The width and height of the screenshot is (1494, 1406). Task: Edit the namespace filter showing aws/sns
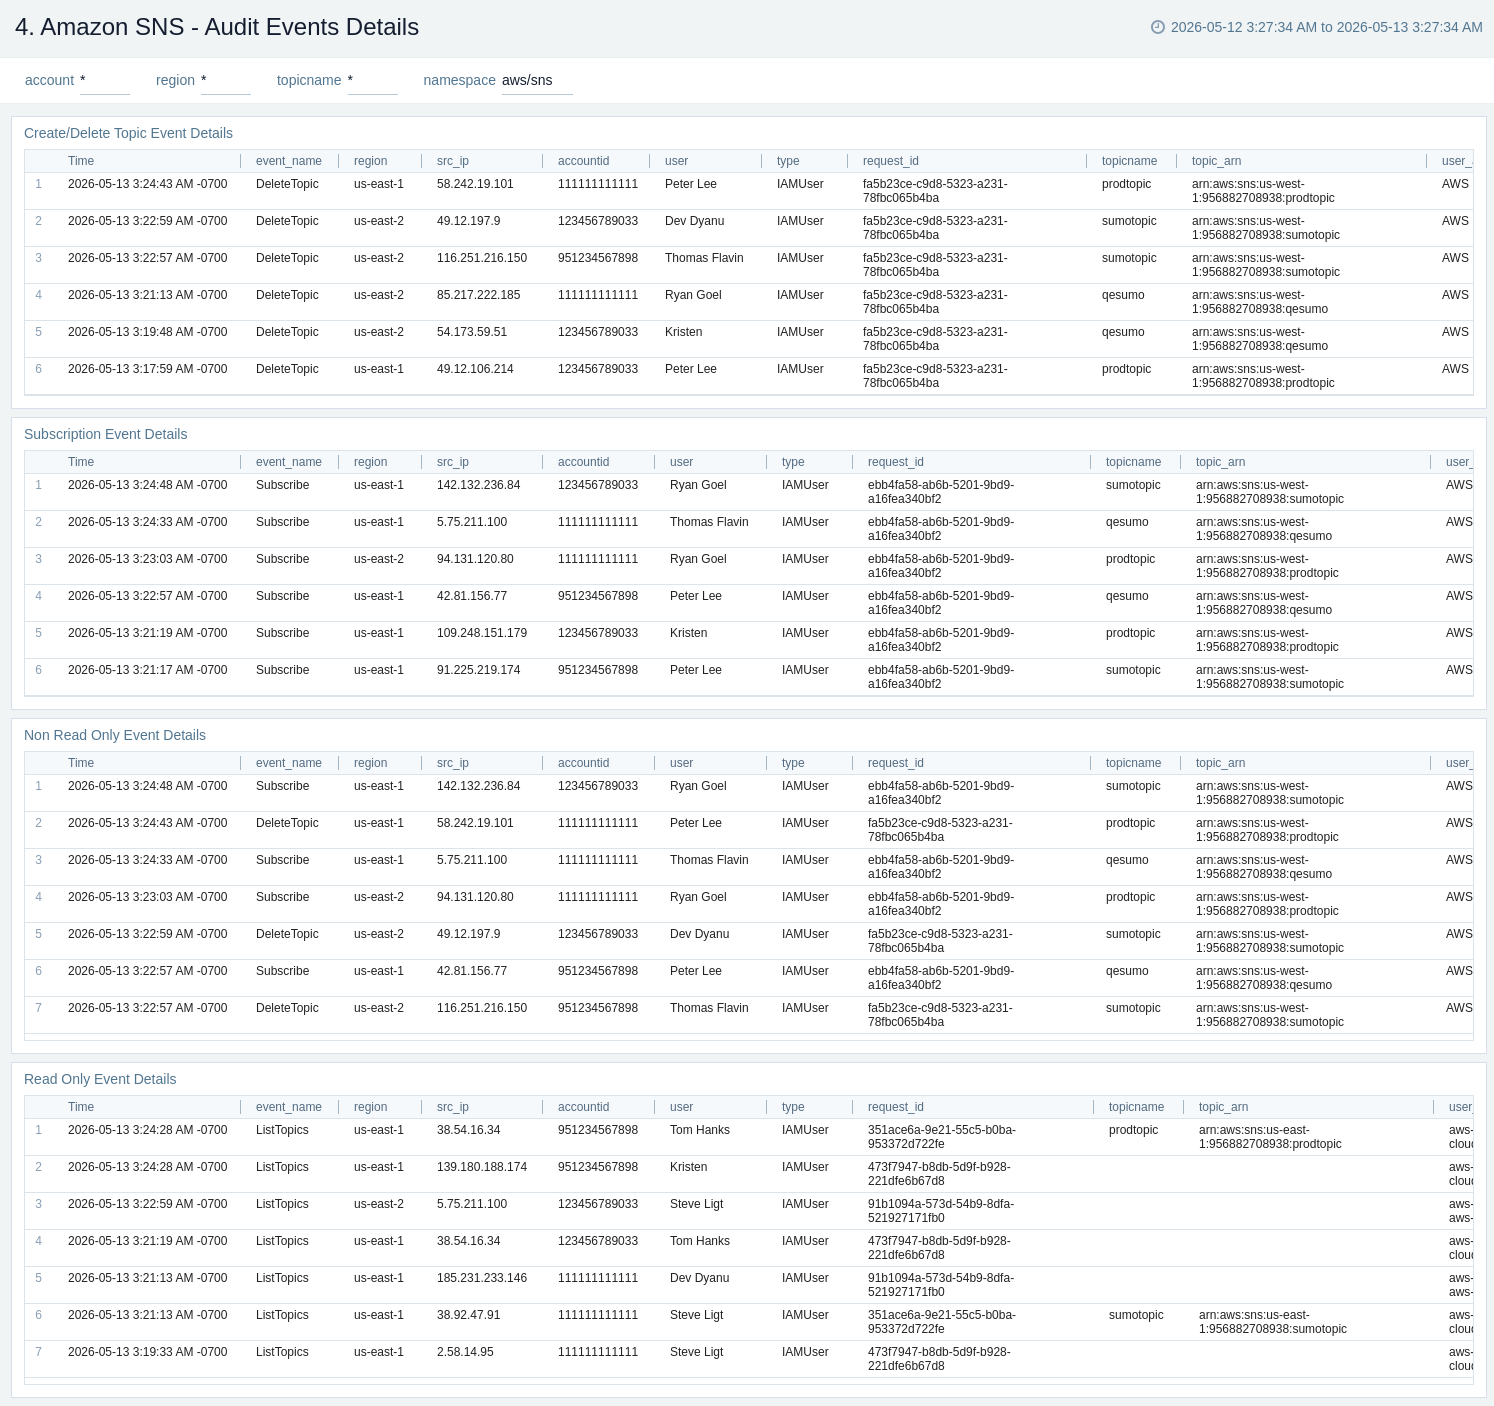(537, 81)
